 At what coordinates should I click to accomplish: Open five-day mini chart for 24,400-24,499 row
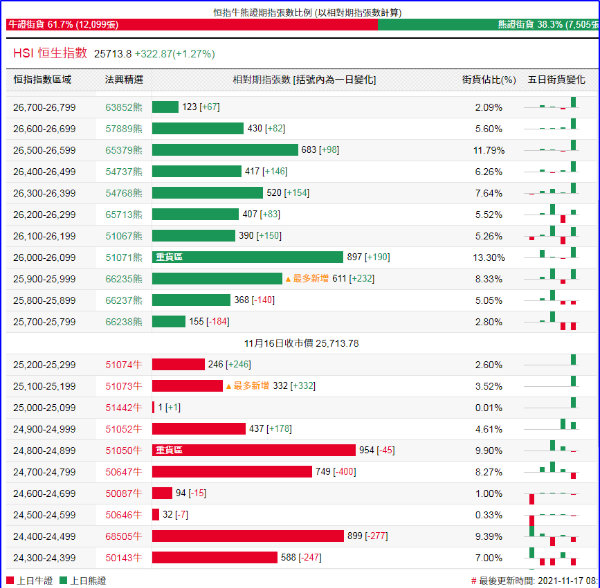(x=556, y=536)
